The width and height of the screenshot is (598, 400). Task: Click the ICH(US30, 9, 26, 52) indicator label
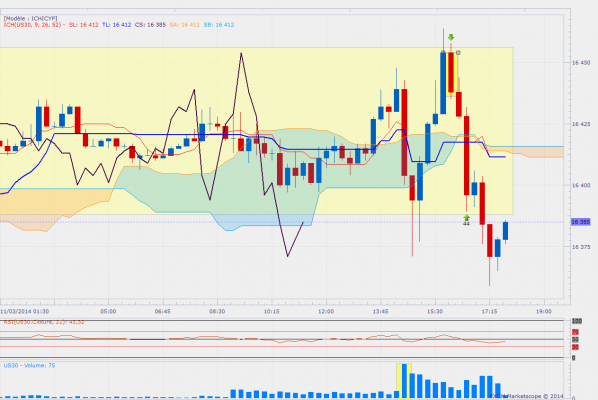32,25
